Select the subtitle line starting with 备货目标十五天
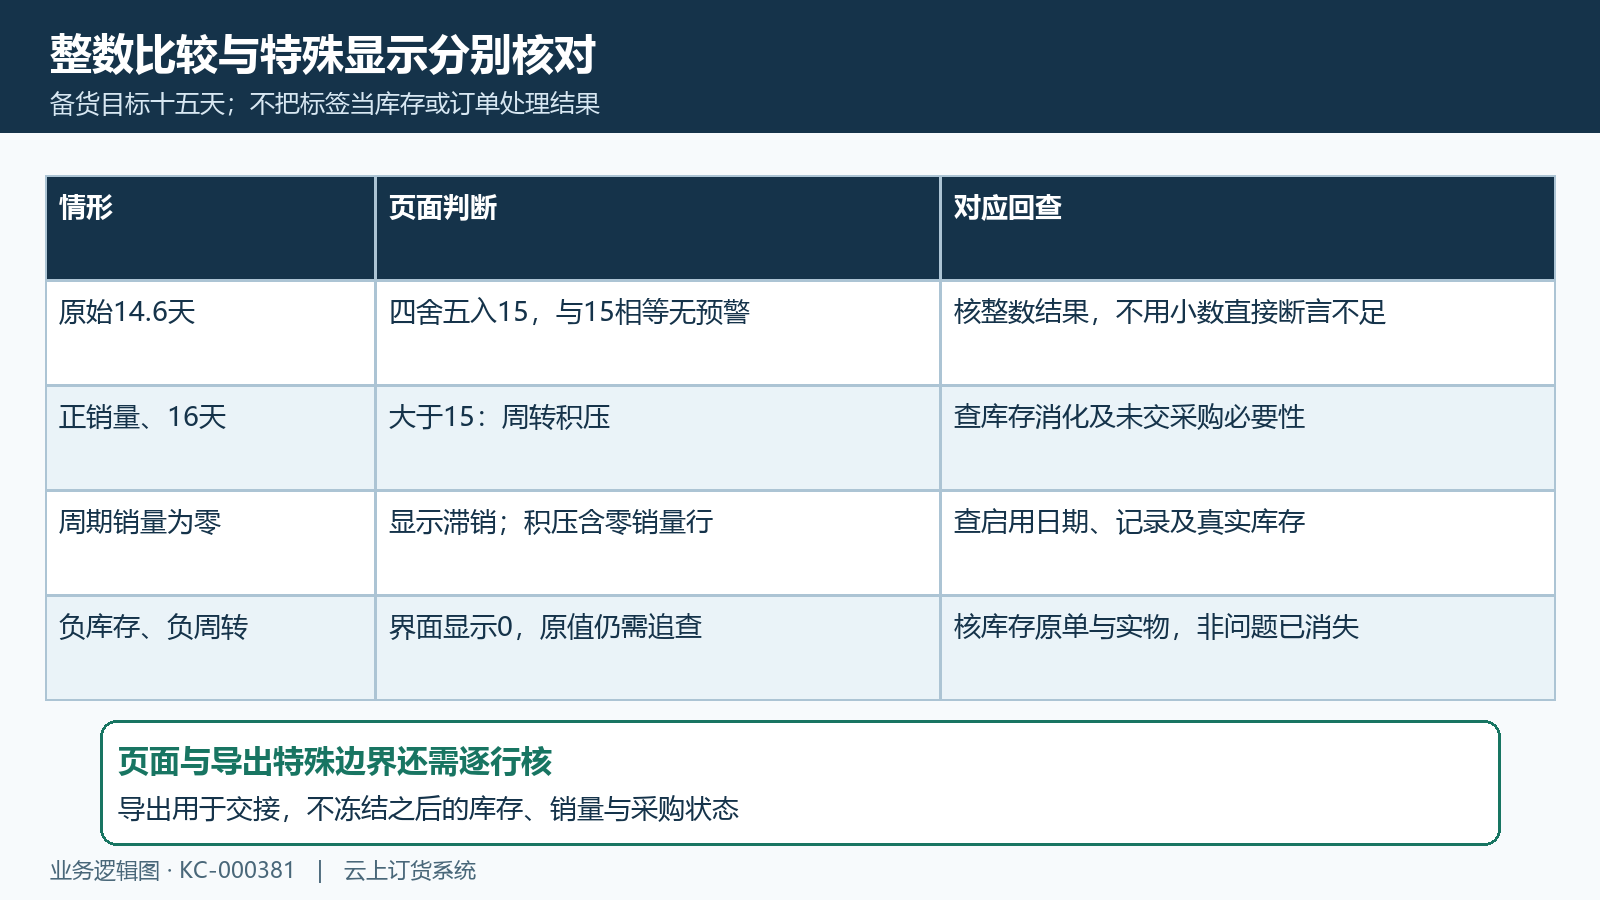This screenshot has width=1600, height=900. coord(325,104)
